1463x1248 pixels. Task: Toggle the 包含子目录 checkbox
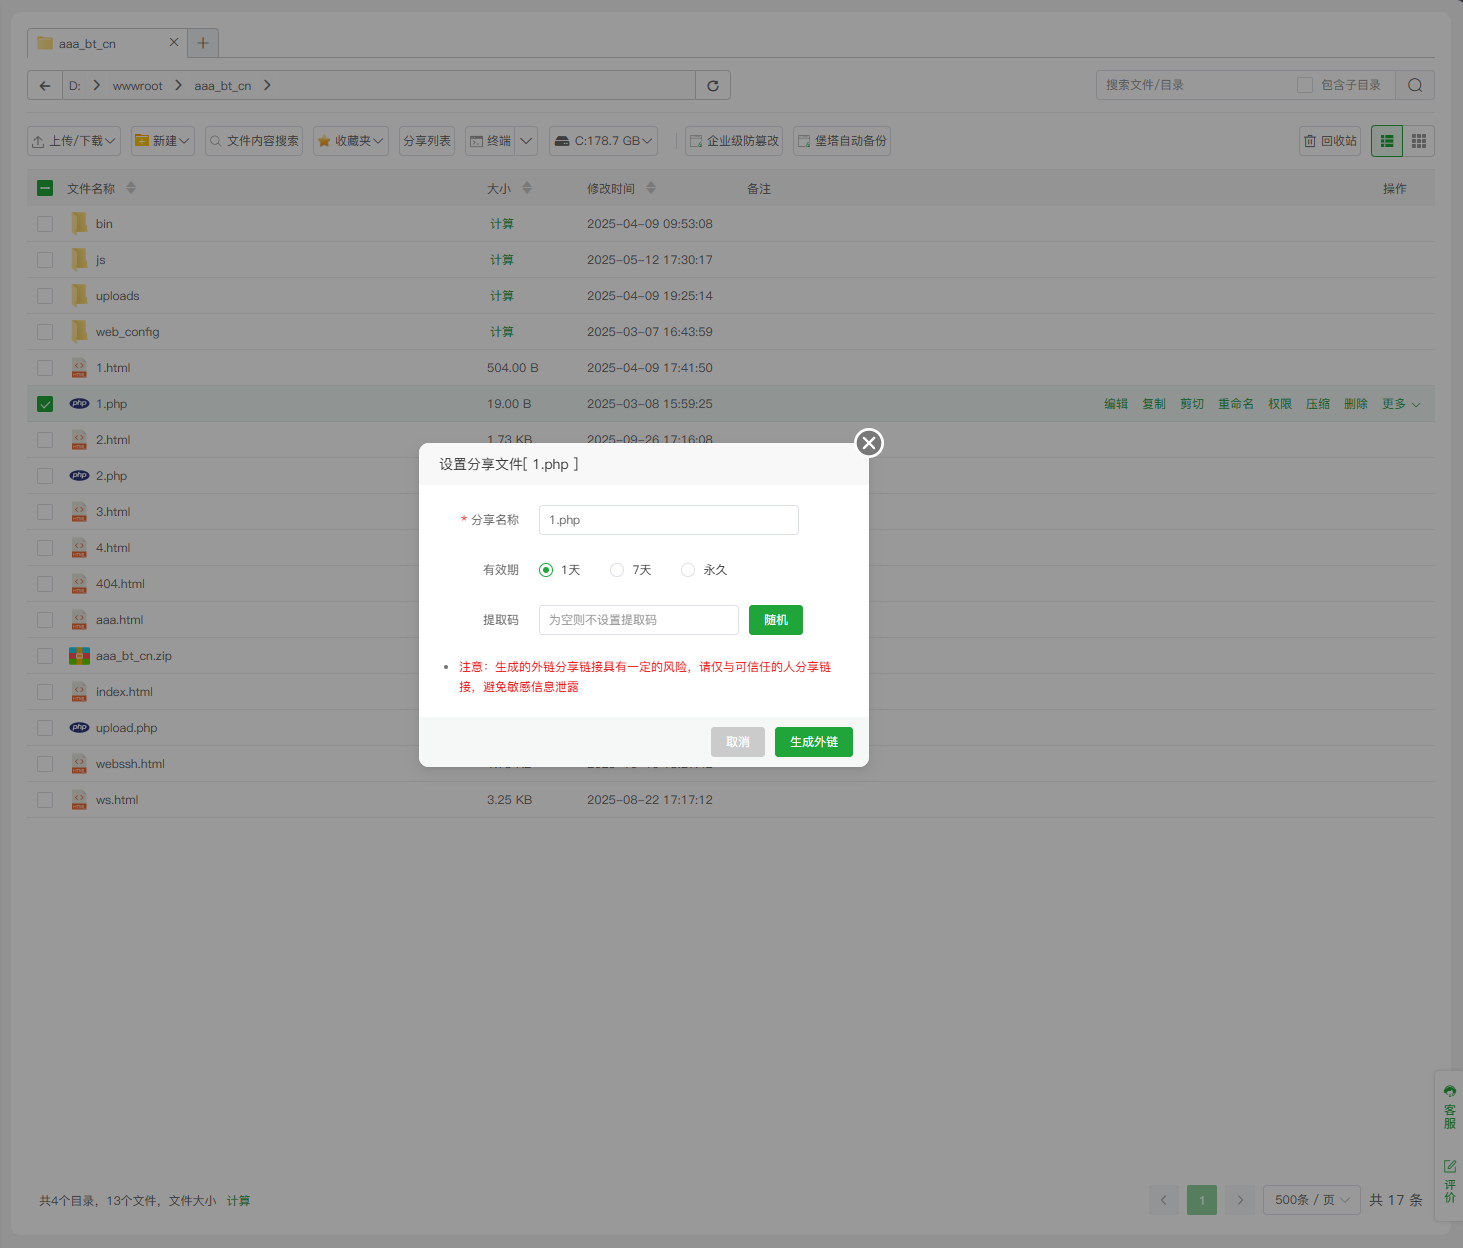[x=1305, y=86]
